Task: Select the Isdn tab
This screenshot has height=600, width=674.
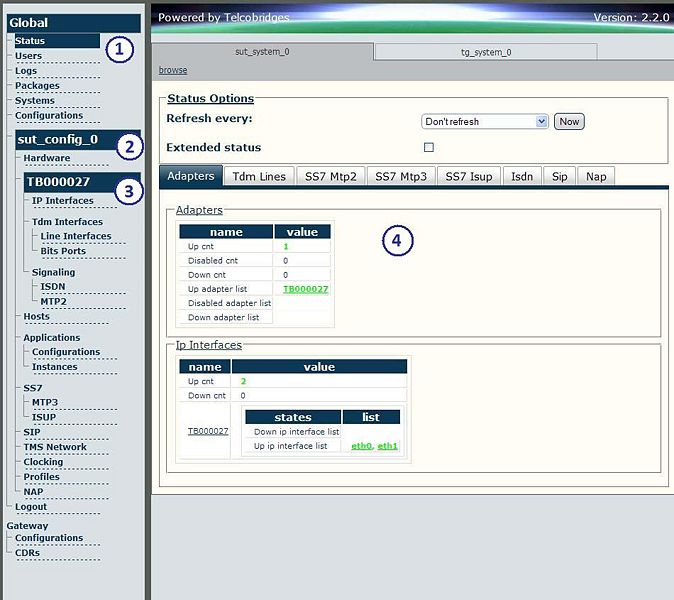Action: 522,177
